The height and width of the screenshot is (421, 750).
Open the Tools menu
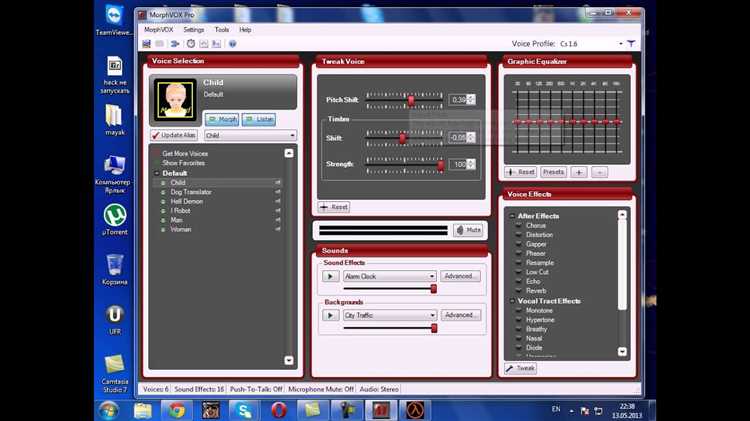coord(221,30)
